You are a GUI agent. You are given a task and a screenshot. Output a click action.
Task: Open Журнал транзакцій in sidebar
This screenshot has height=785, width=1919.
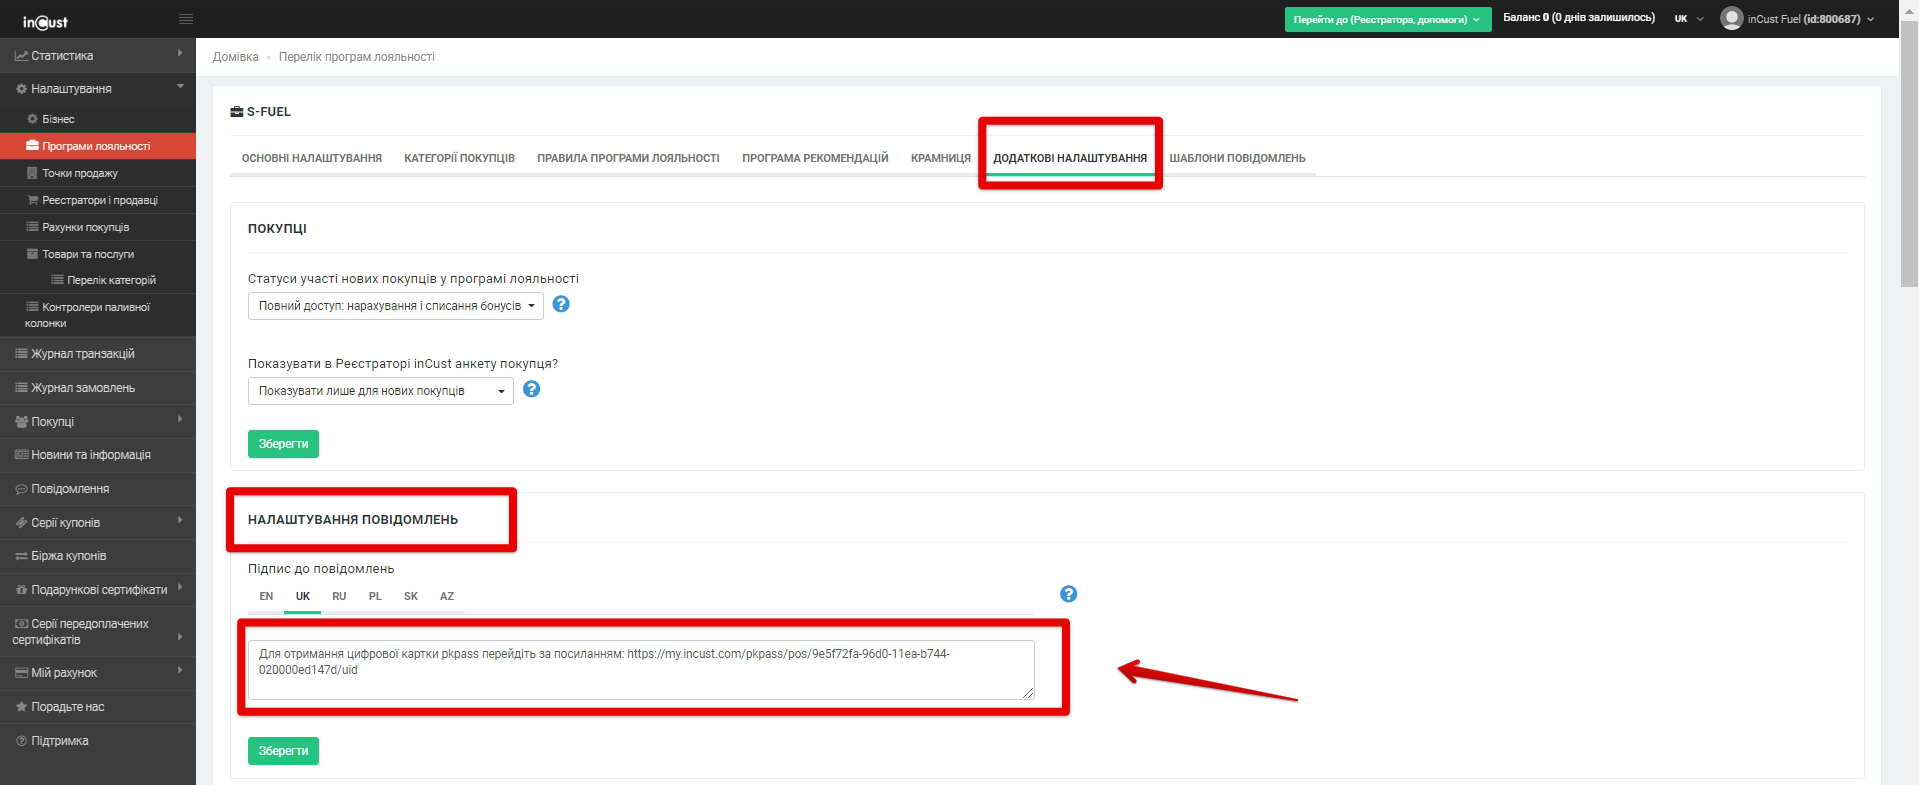(98, 354)
